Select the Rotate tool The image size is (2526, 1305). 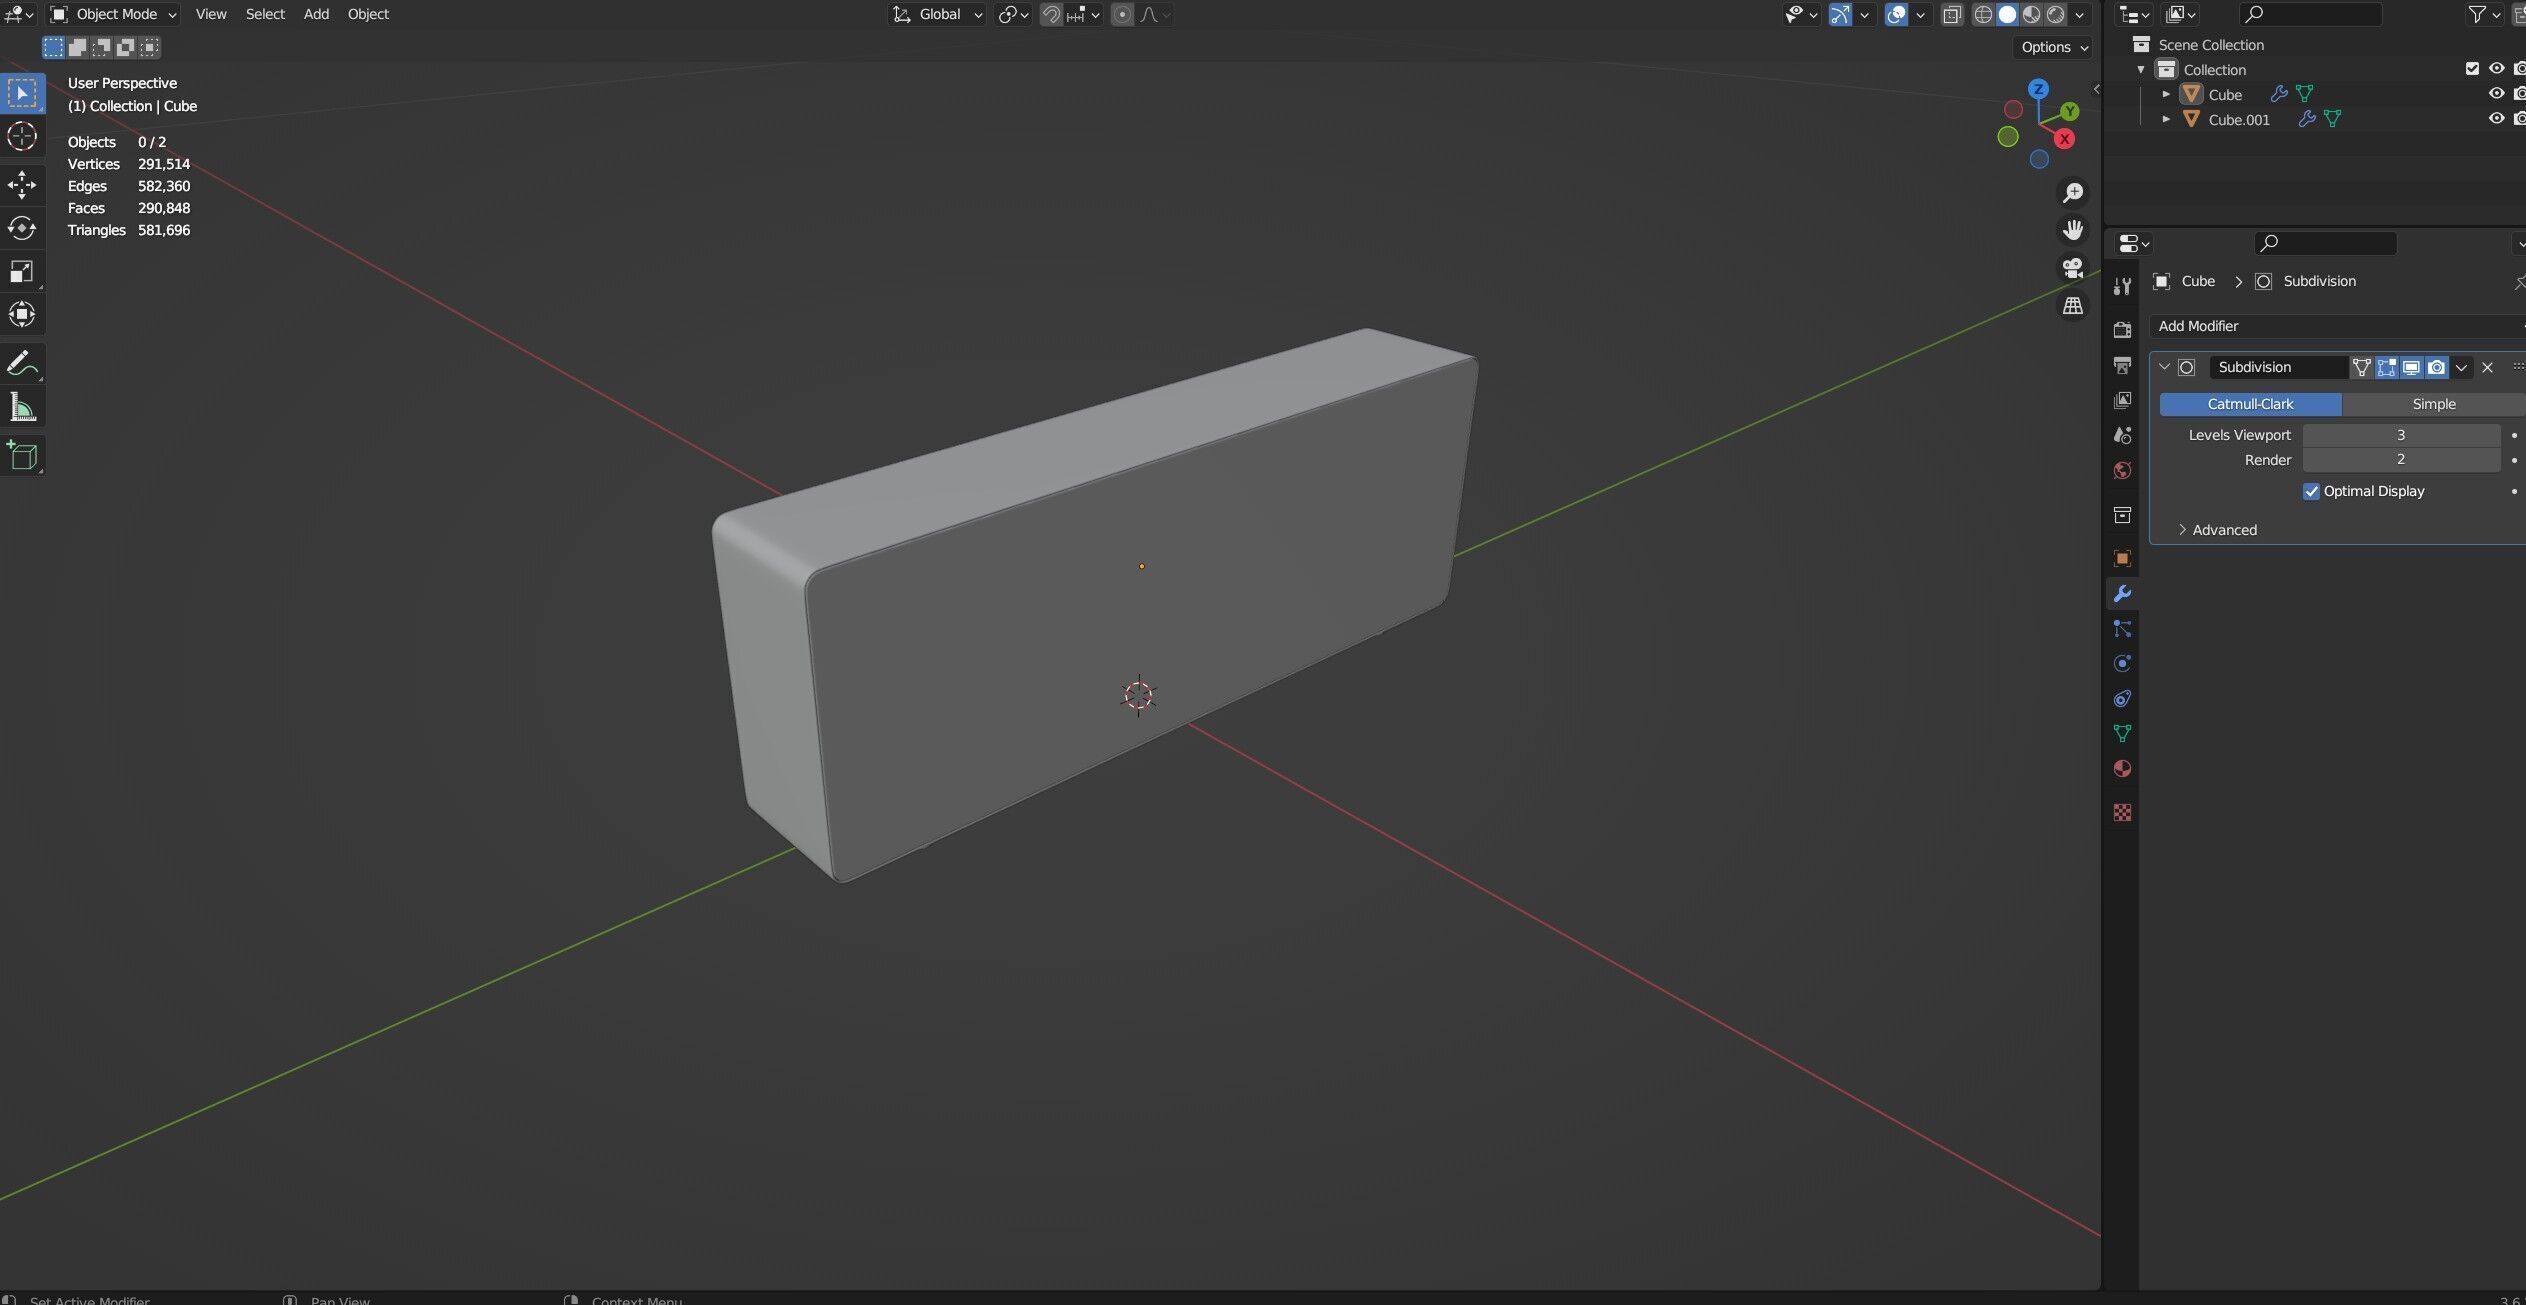click(x=22, y=228)
